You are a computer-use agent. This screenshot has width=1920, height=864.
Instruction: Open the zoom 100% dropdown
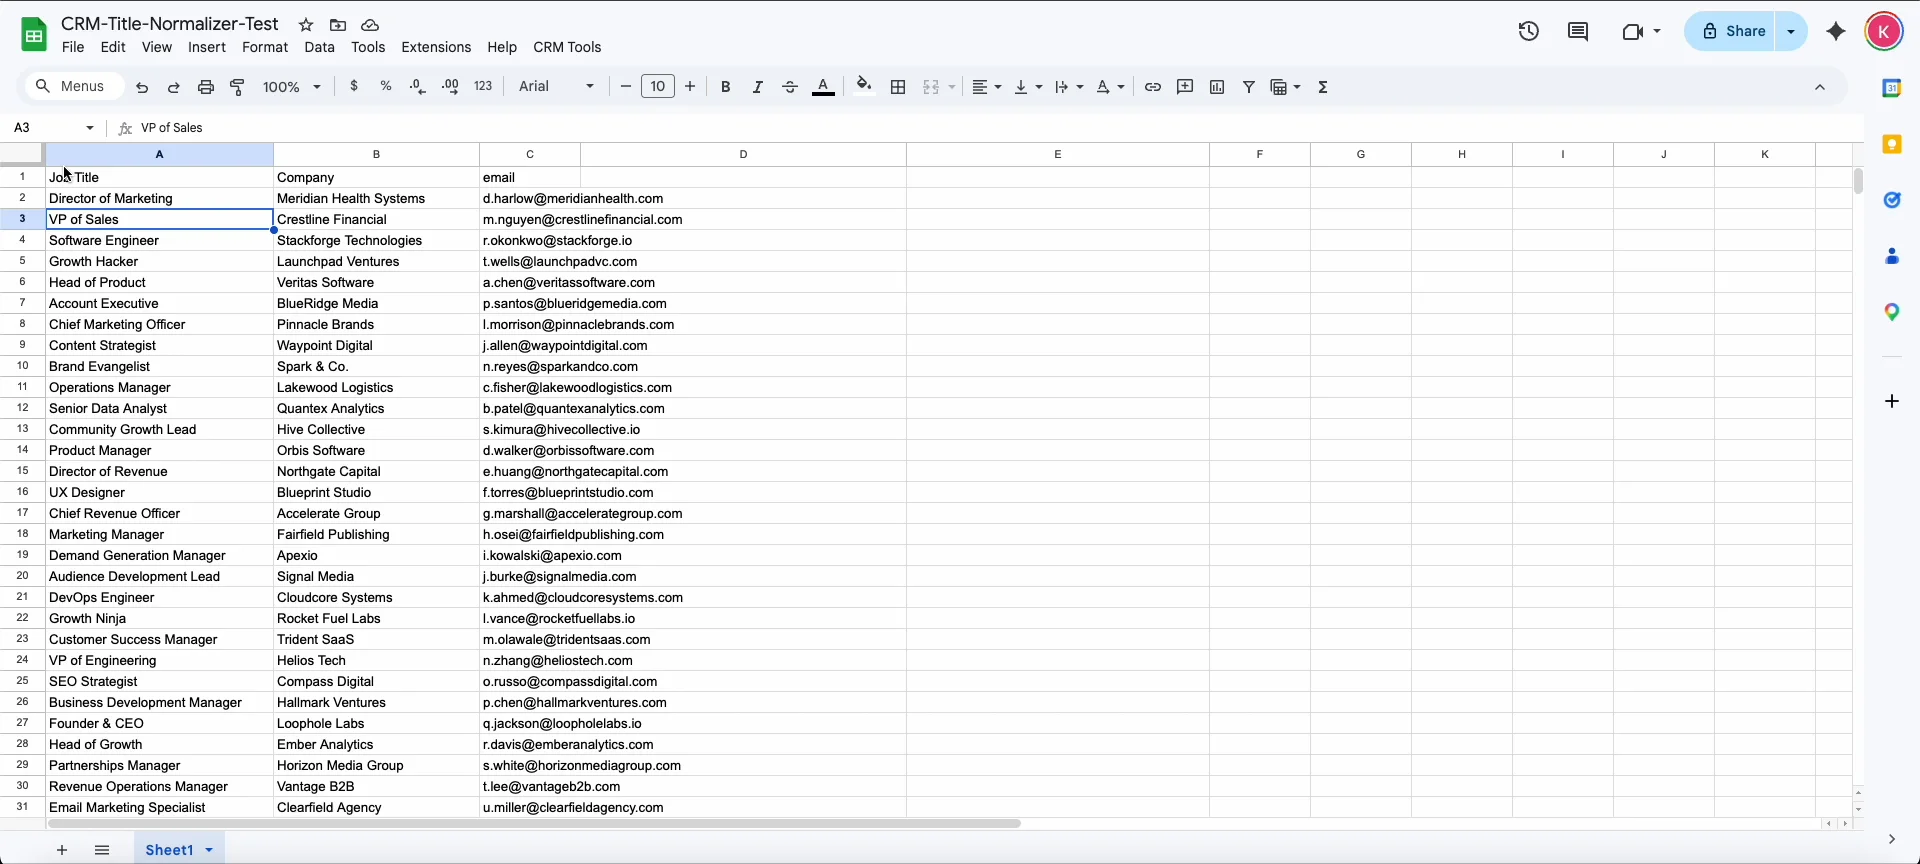(292, 87)
